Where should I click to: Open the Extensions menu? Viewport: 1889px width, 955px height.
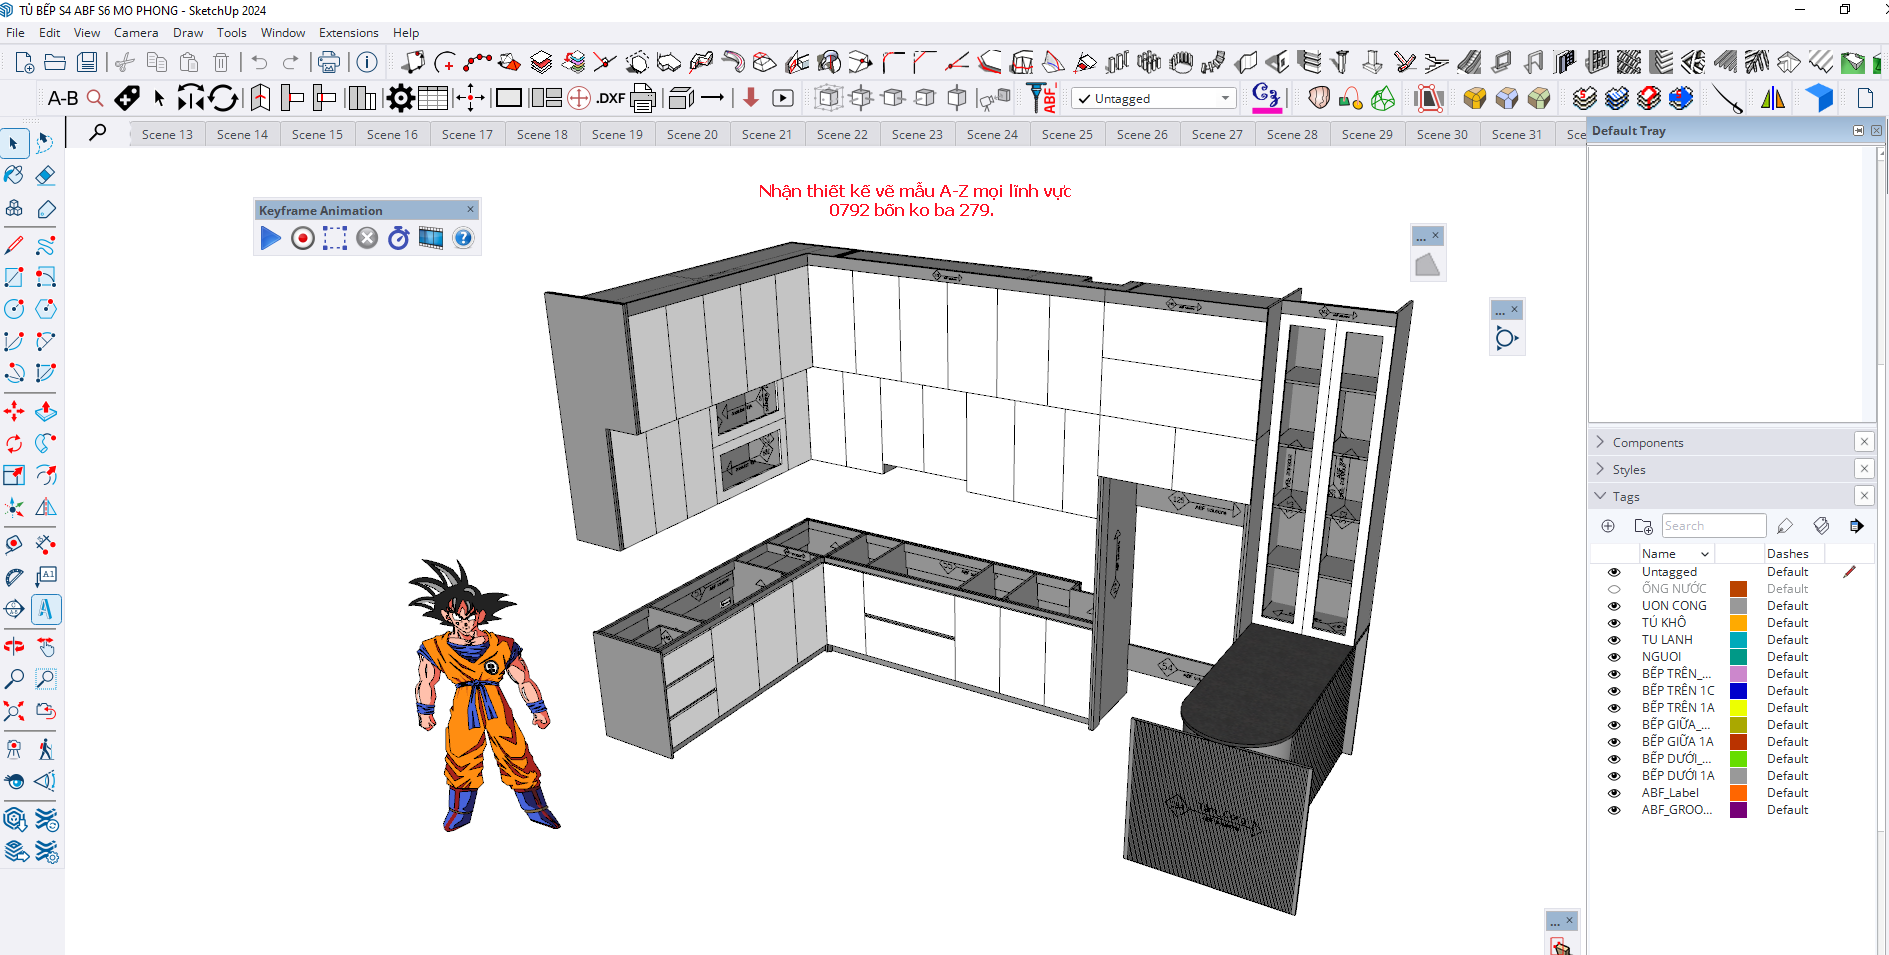pyautogui.click(x=348, y=33)
